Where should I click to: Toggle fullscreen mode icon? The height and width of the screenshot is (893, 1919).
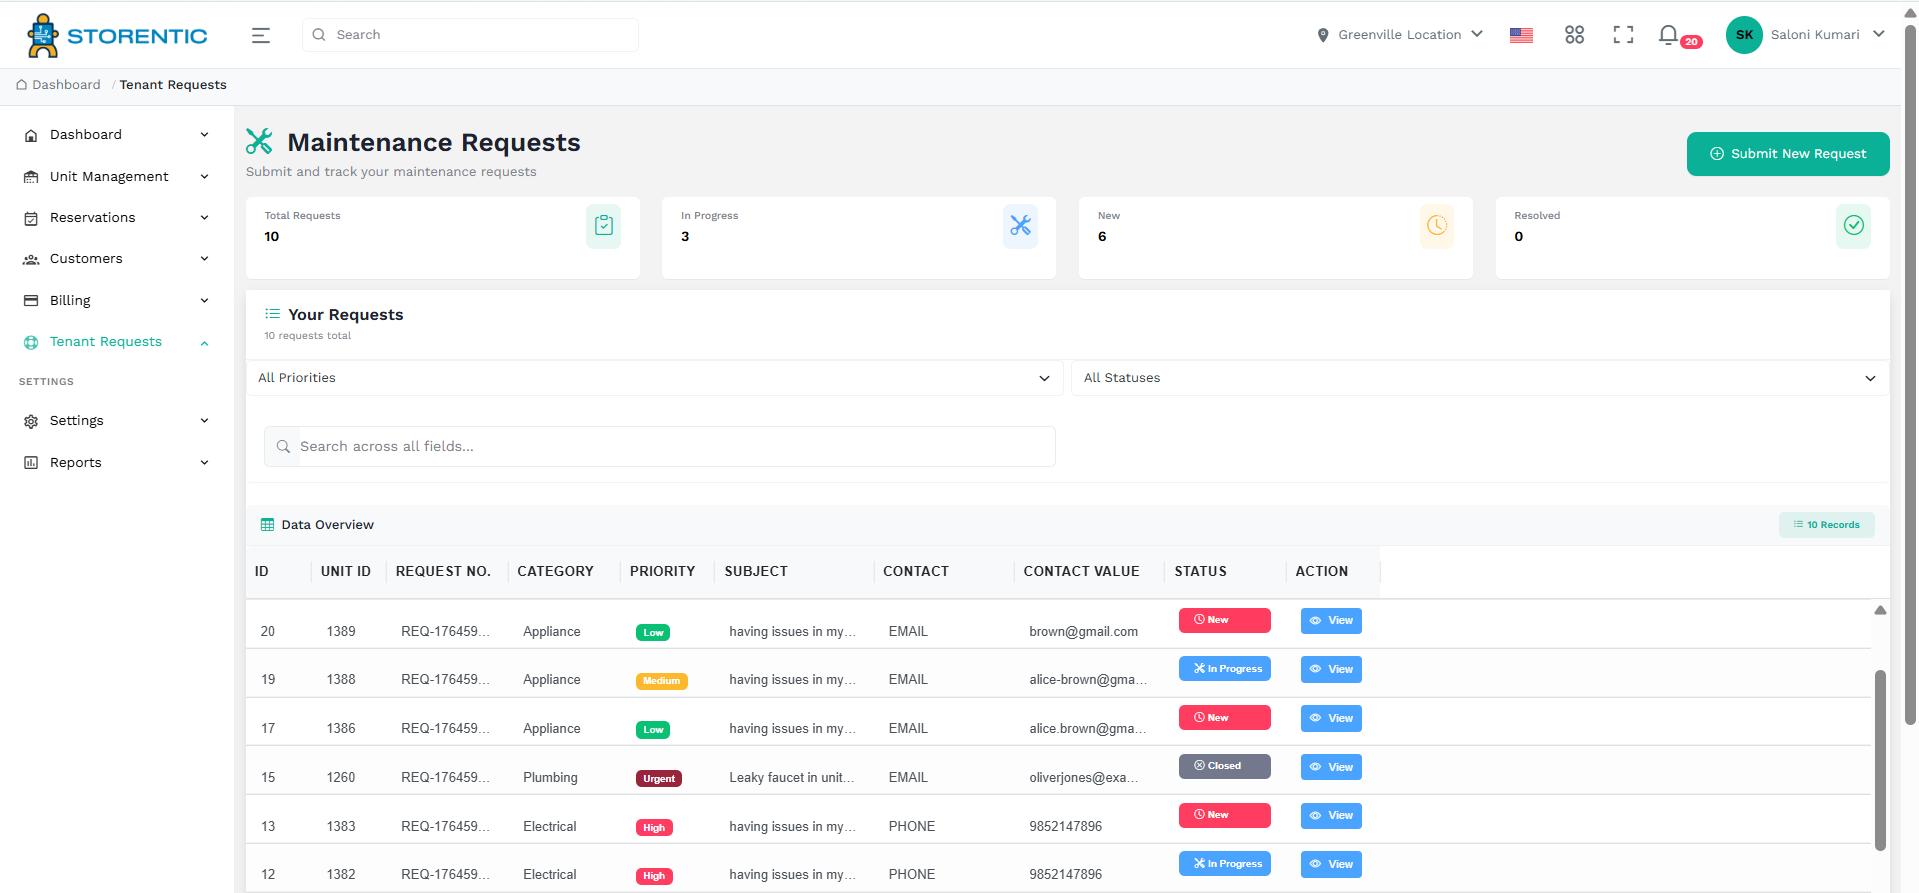[x=1623, y=35]
